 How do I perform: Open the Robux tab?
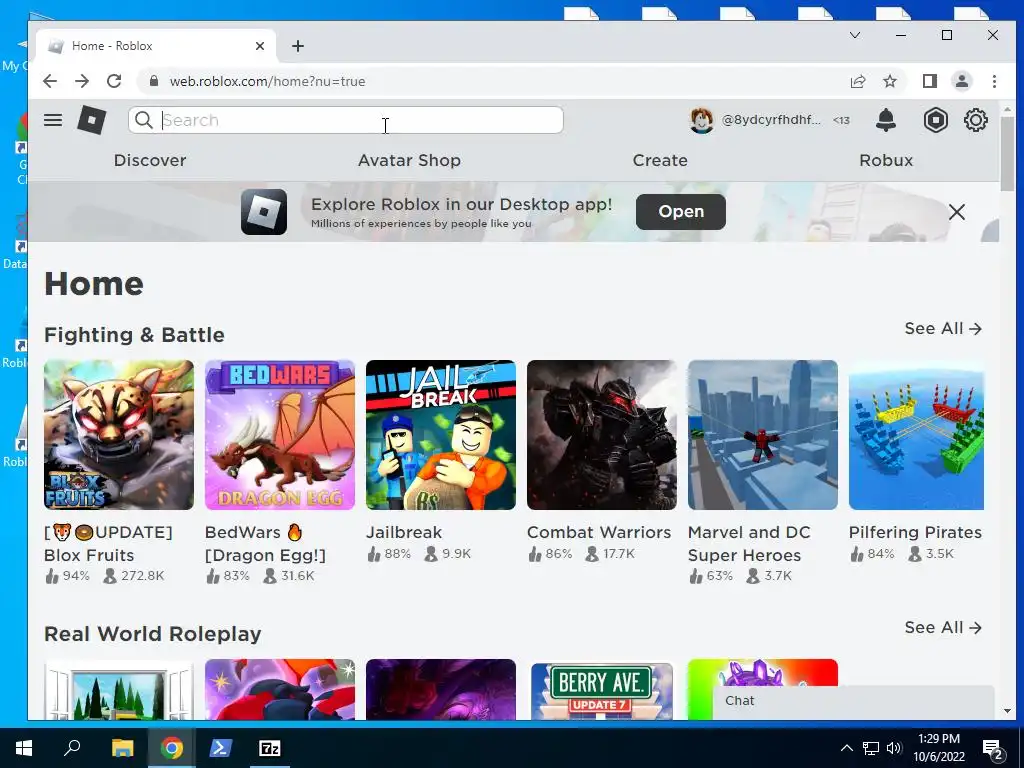click(886, 160)
